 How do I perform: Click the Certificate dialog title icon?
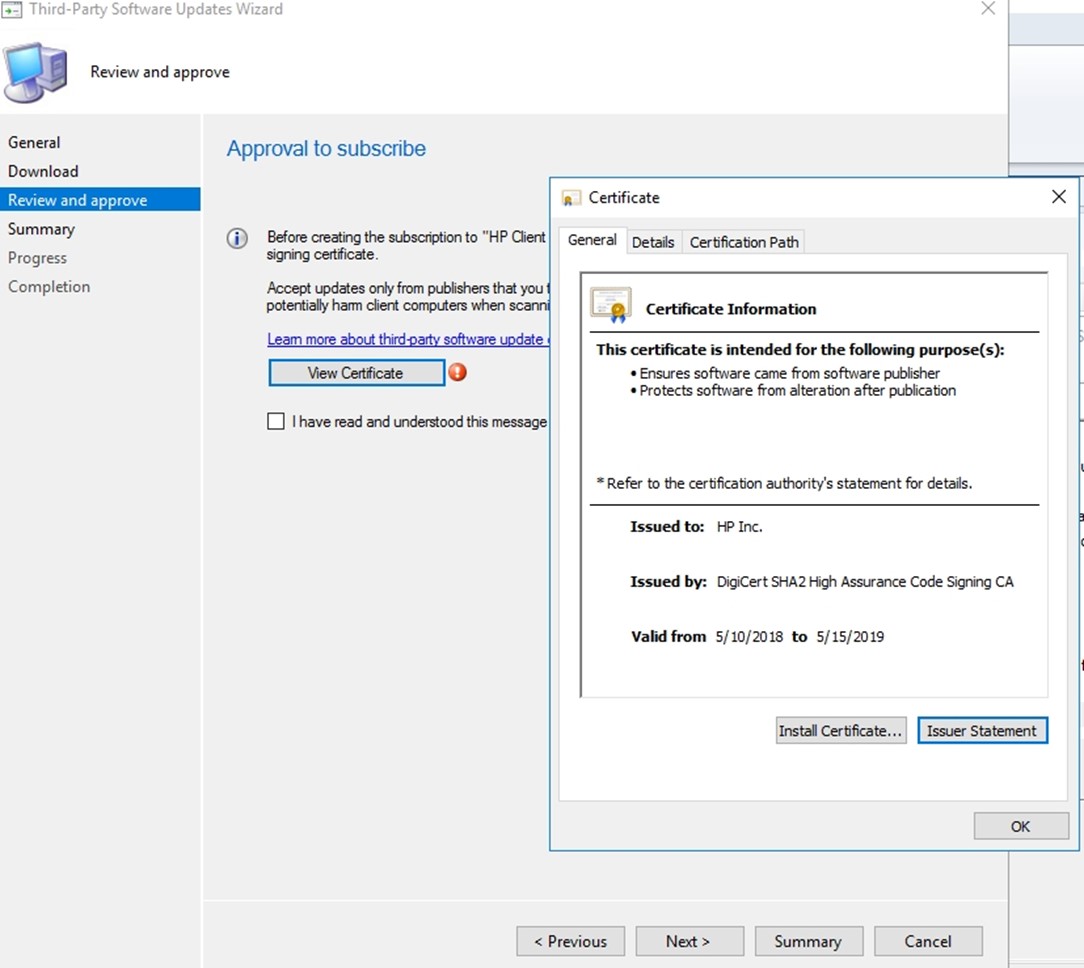coord(570,198)
